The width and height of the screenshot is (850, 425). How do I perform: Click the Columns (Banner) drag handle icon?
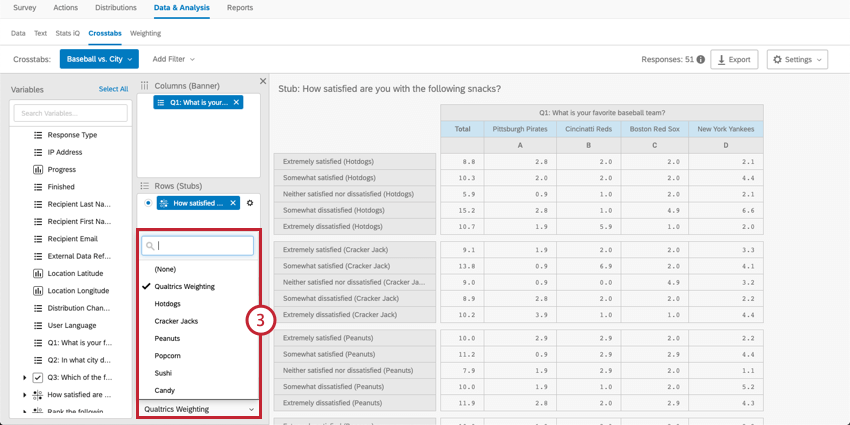(144, 86)
